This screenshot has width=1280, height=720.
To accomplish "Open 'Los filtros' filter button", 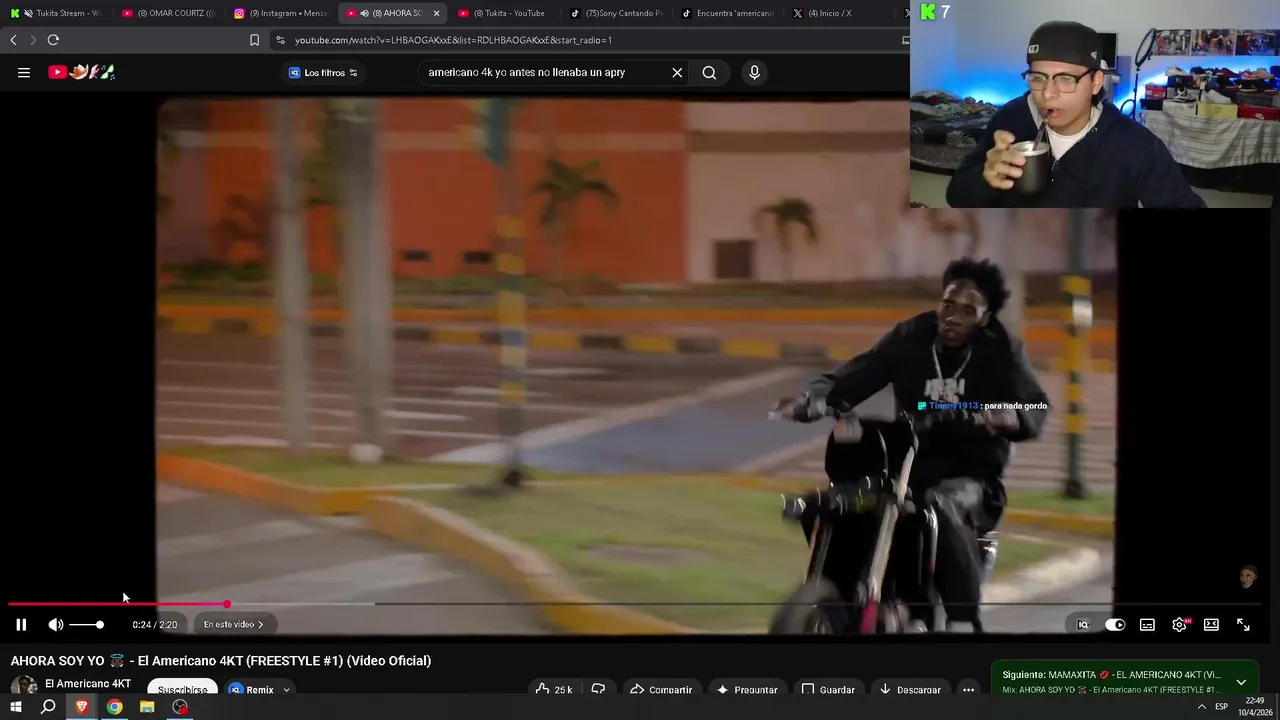I will (x=323, y=73).
